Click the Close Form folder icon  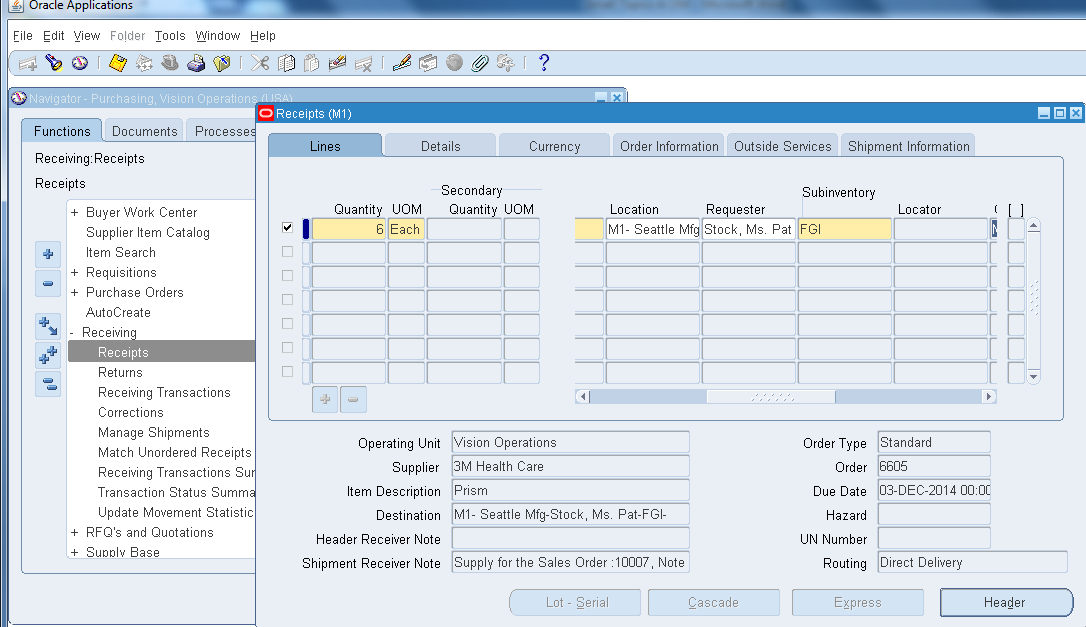(x=222, y=63)
